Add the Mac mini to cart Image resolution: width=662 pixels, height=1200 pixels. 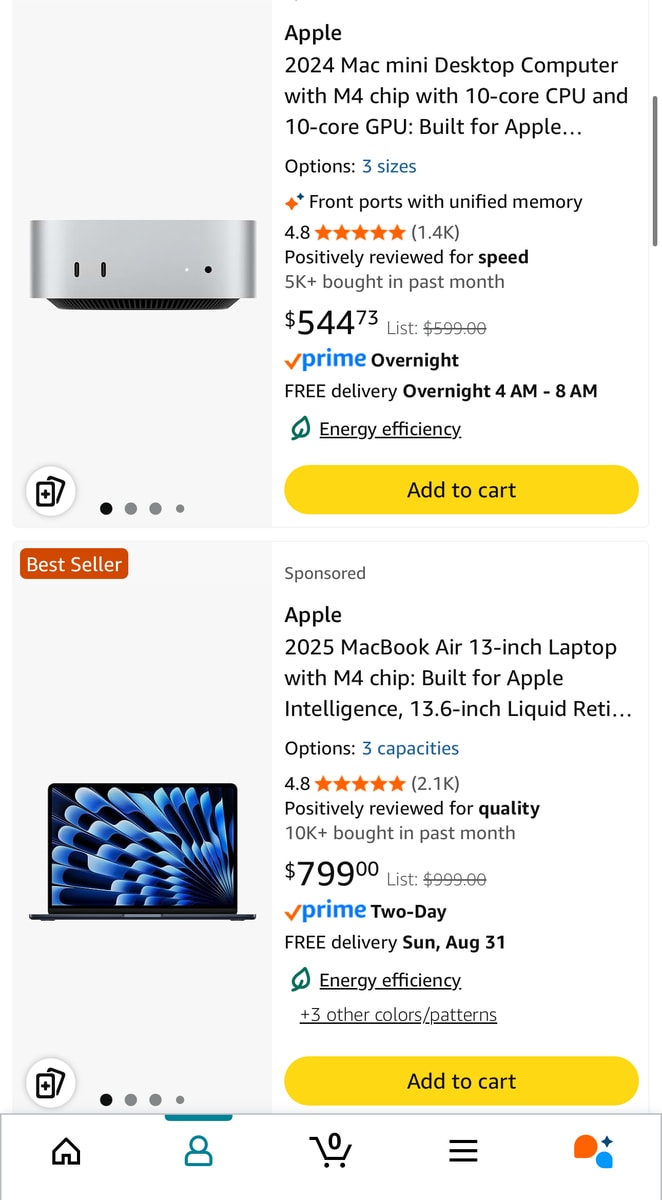point(461,490)
